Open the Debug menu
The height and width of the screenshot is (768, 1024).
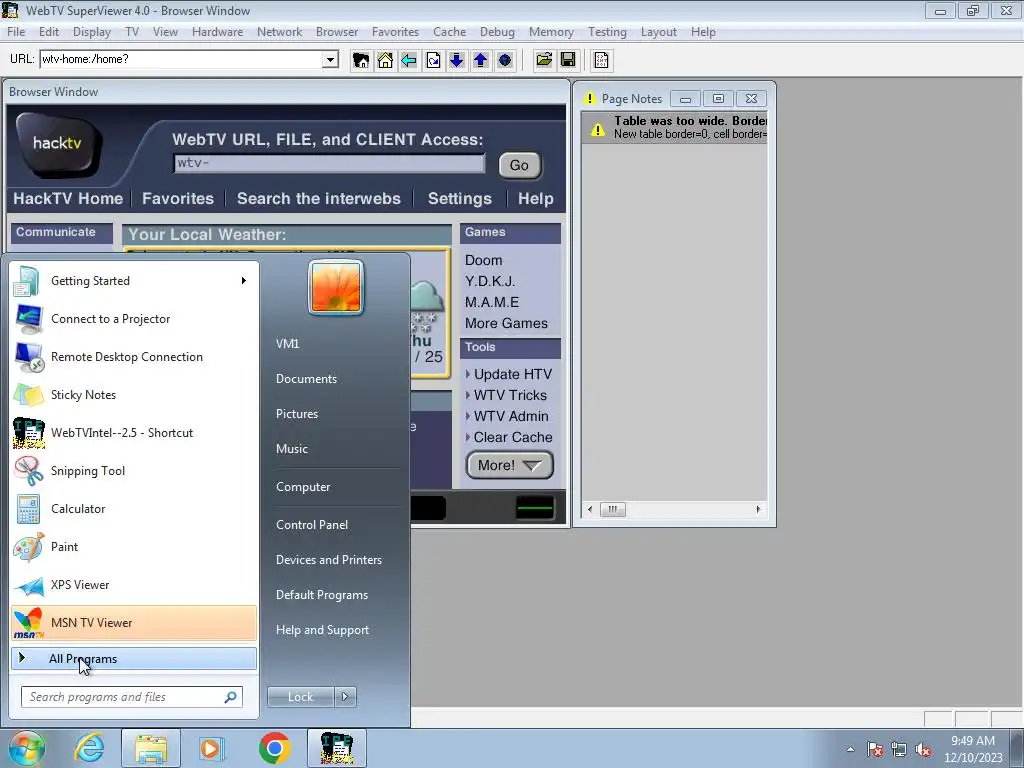[497, 32]
